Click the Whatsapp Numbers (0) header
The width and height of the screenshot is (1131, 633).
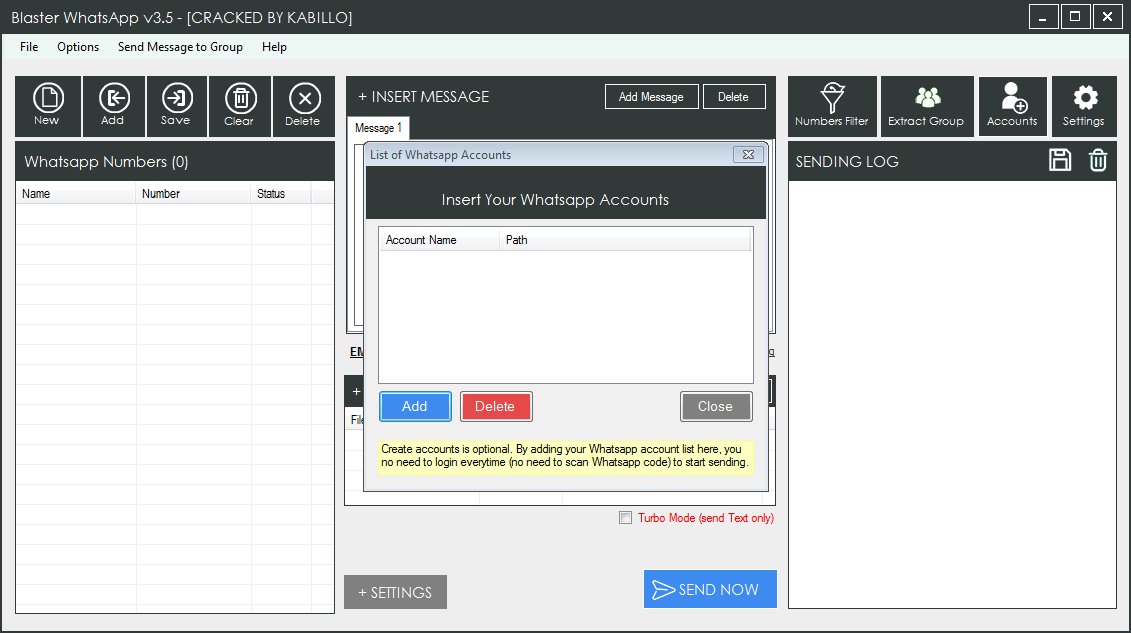(x=106, y=161)
